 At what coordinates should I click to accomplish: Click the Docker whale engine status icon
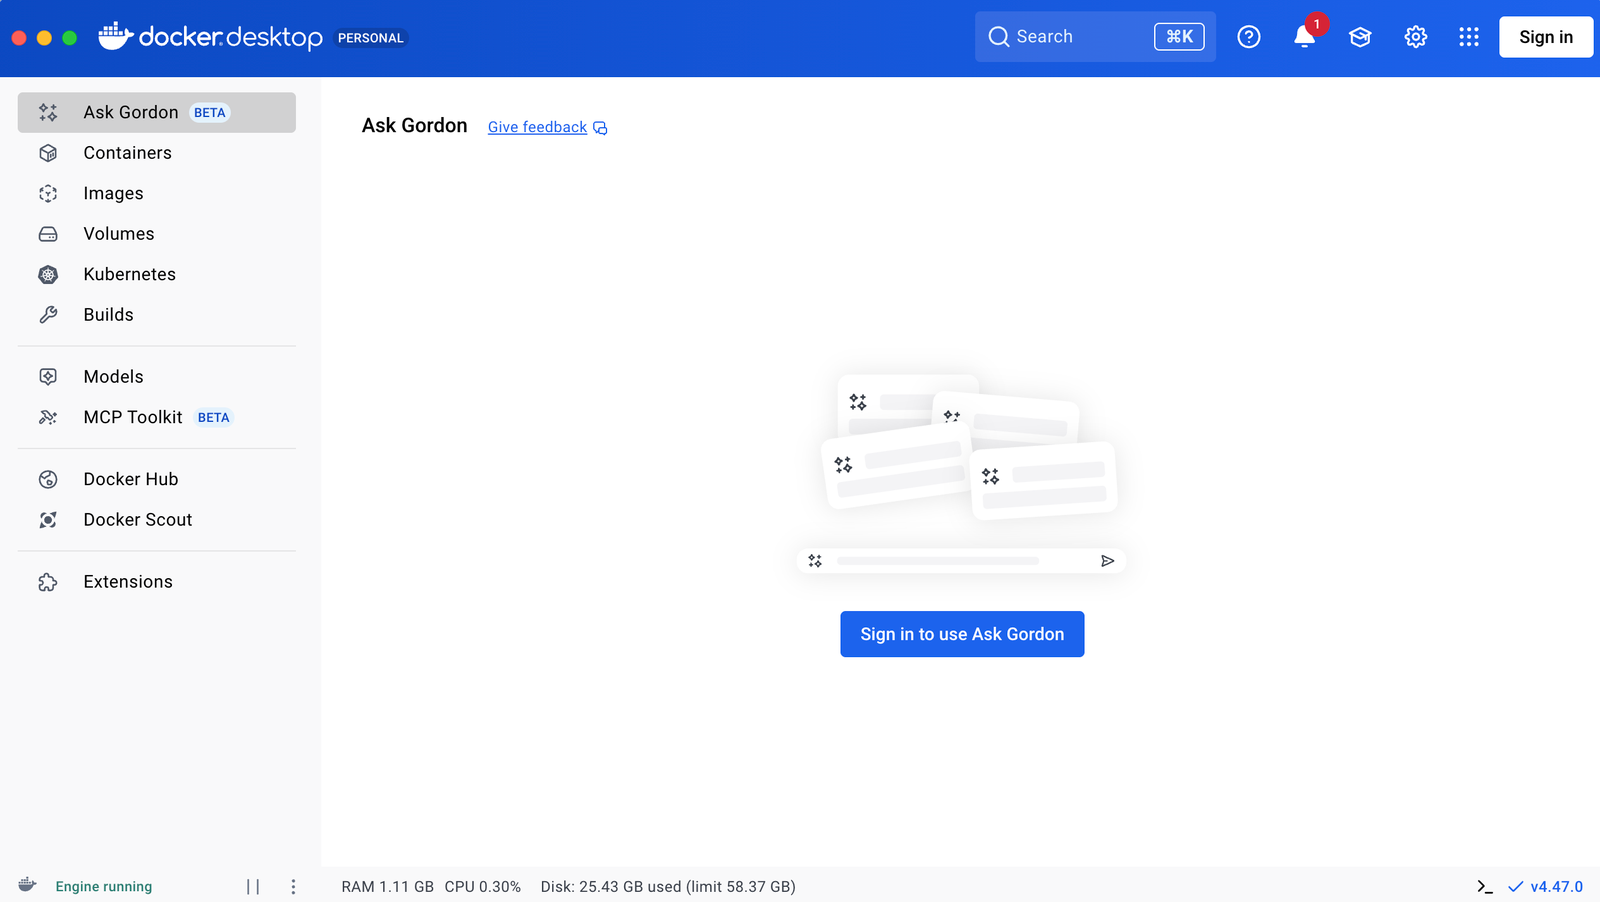(x=26, y=886)
